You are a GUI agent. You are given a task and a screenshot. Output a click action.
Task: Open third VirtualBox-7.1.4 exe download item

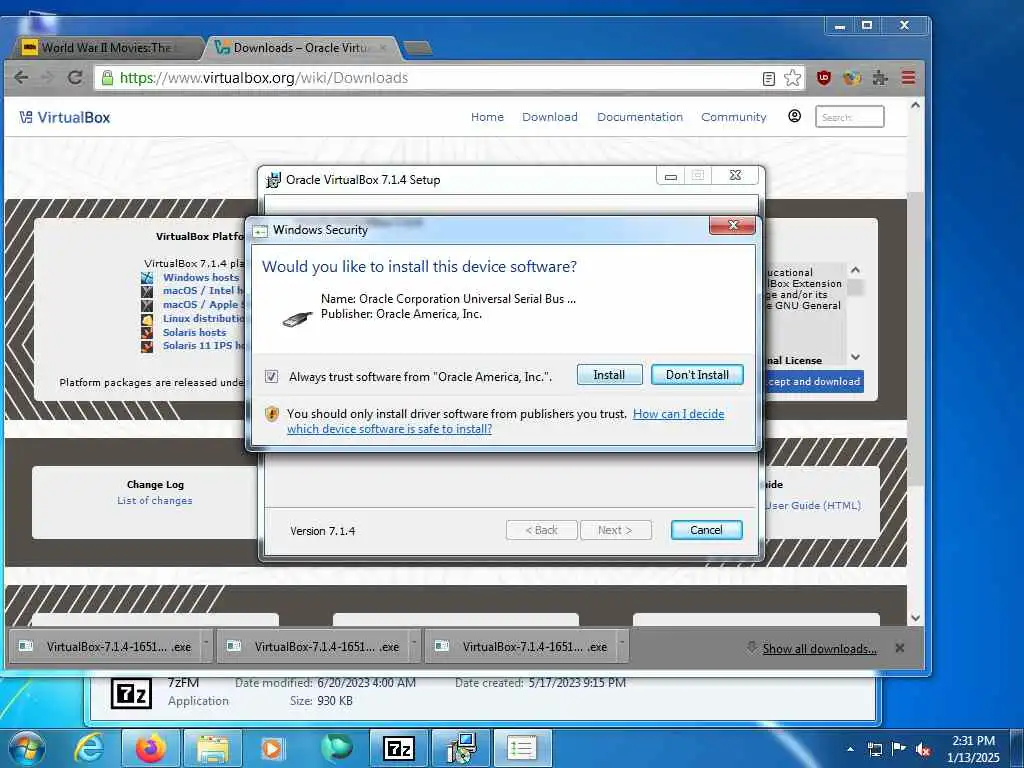coord(520,647)
